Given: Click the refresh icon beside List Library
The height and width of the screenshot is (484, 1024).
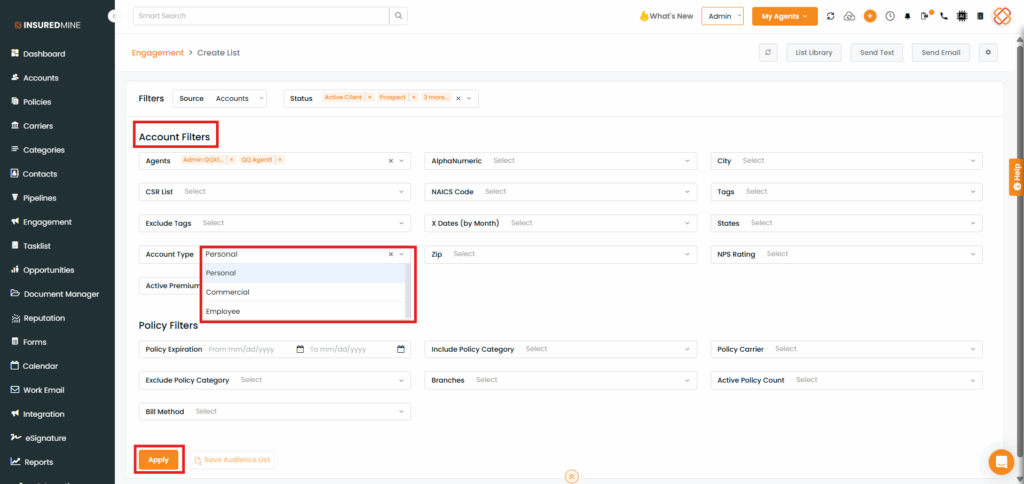Looking at the screenshot, I should click(x=768, y=52).
